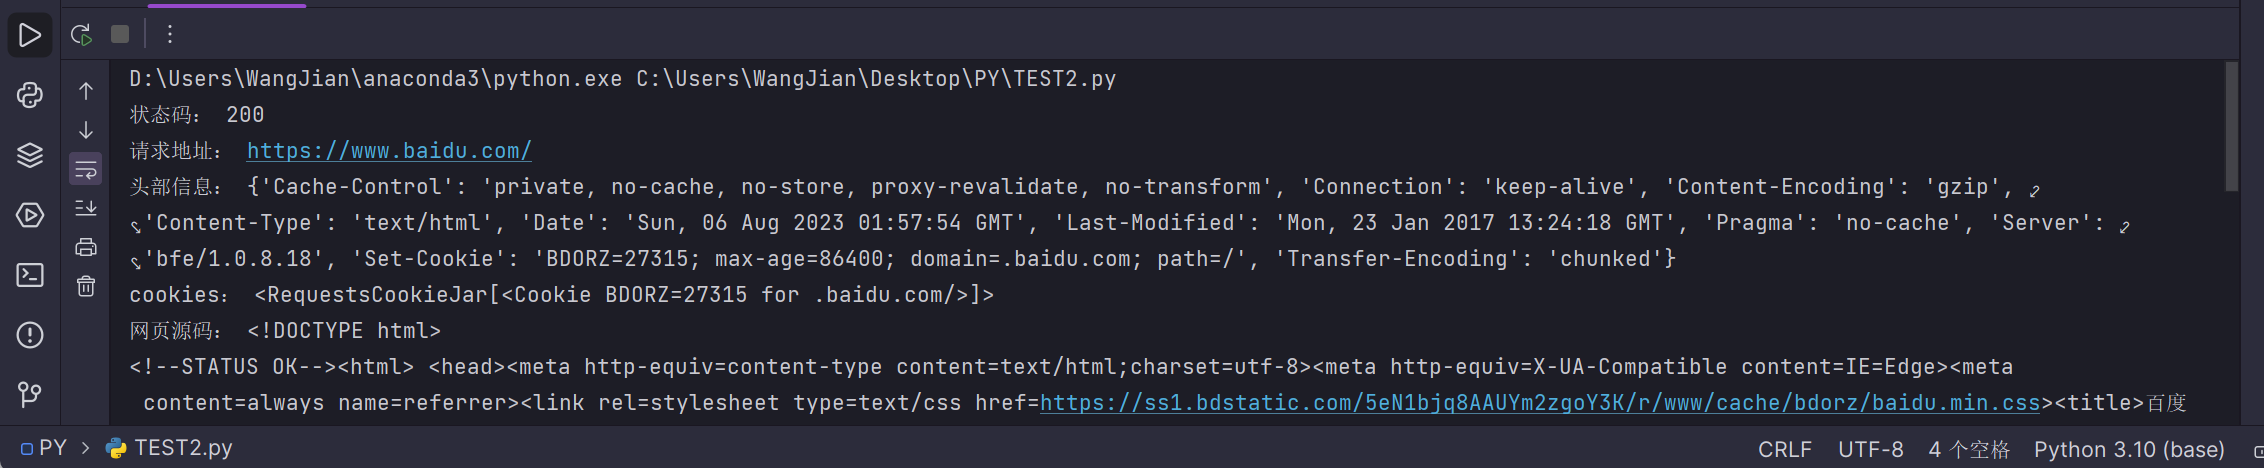Jump down the stack trace arrow

(86, 130)
